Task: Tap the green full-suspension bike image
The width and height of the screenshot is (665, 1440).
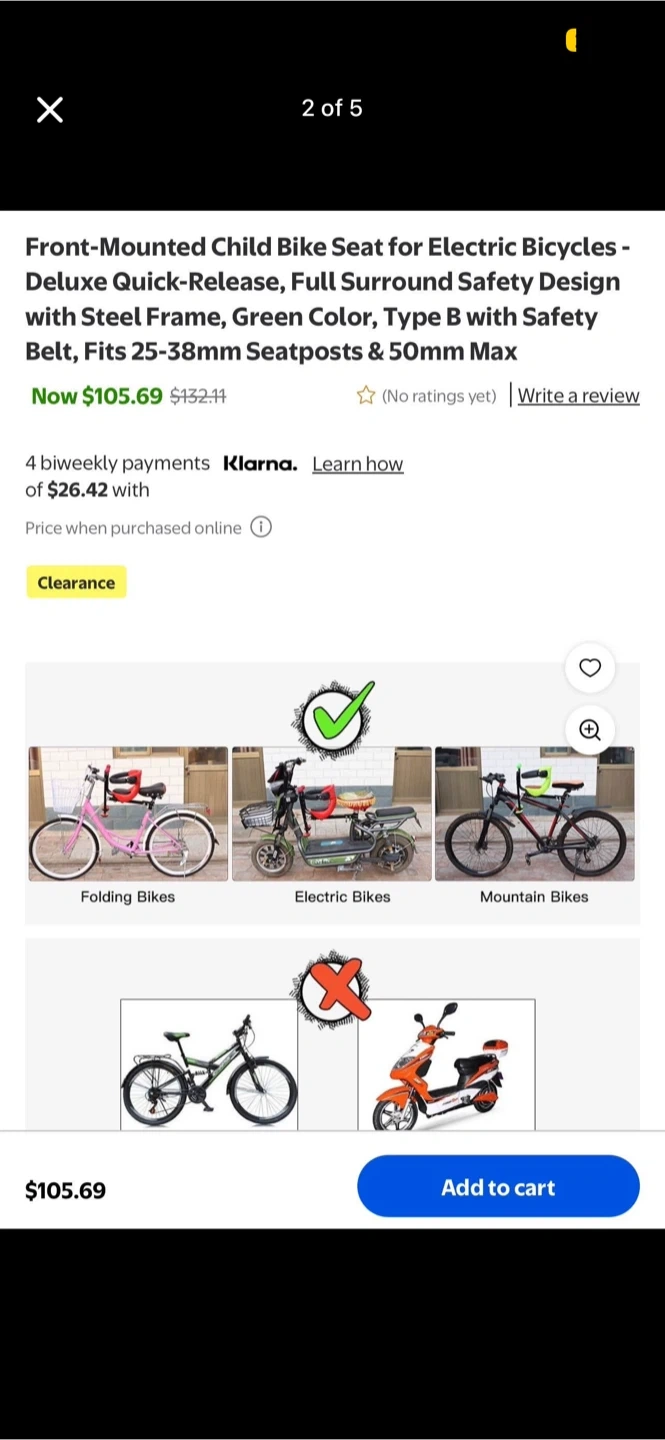Action: pos(209,1064)
